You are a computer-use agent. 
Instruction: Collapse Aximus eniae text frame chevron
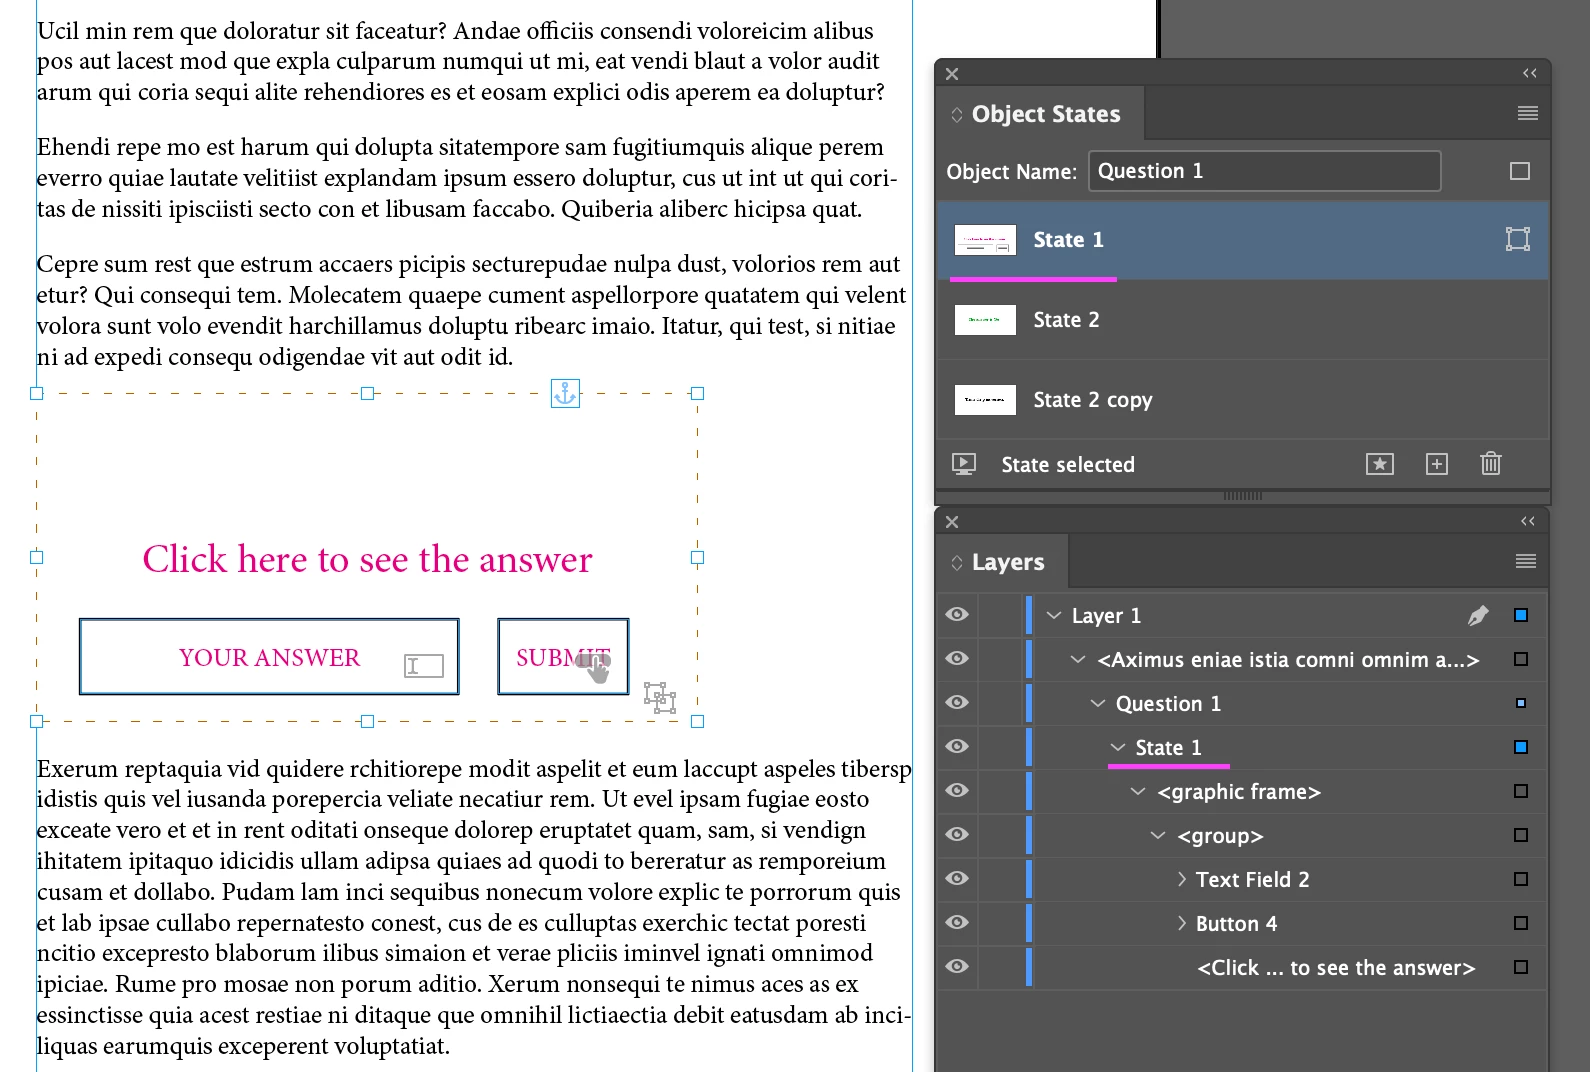[x=1078, y=660]
